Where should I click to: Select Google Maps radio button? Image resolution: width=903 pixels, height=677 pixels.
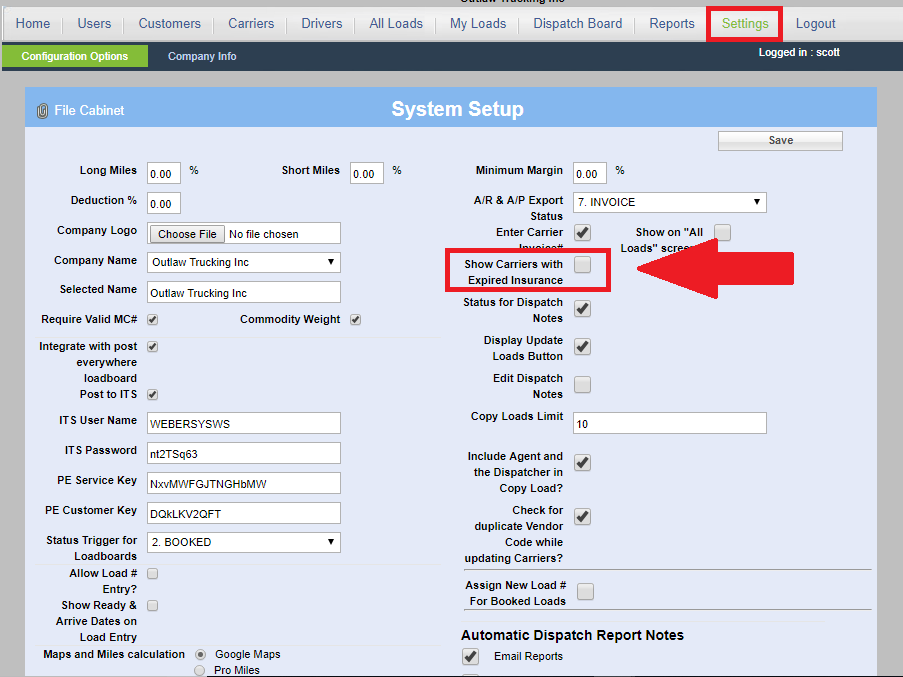[201, 654]
